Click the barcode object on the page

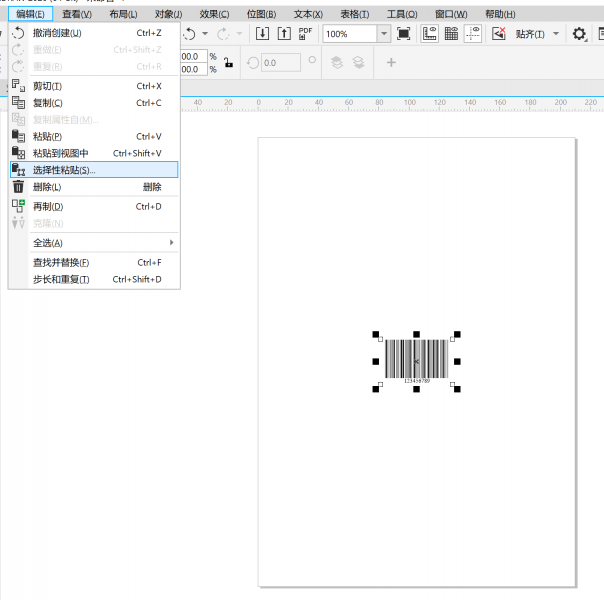416,358
